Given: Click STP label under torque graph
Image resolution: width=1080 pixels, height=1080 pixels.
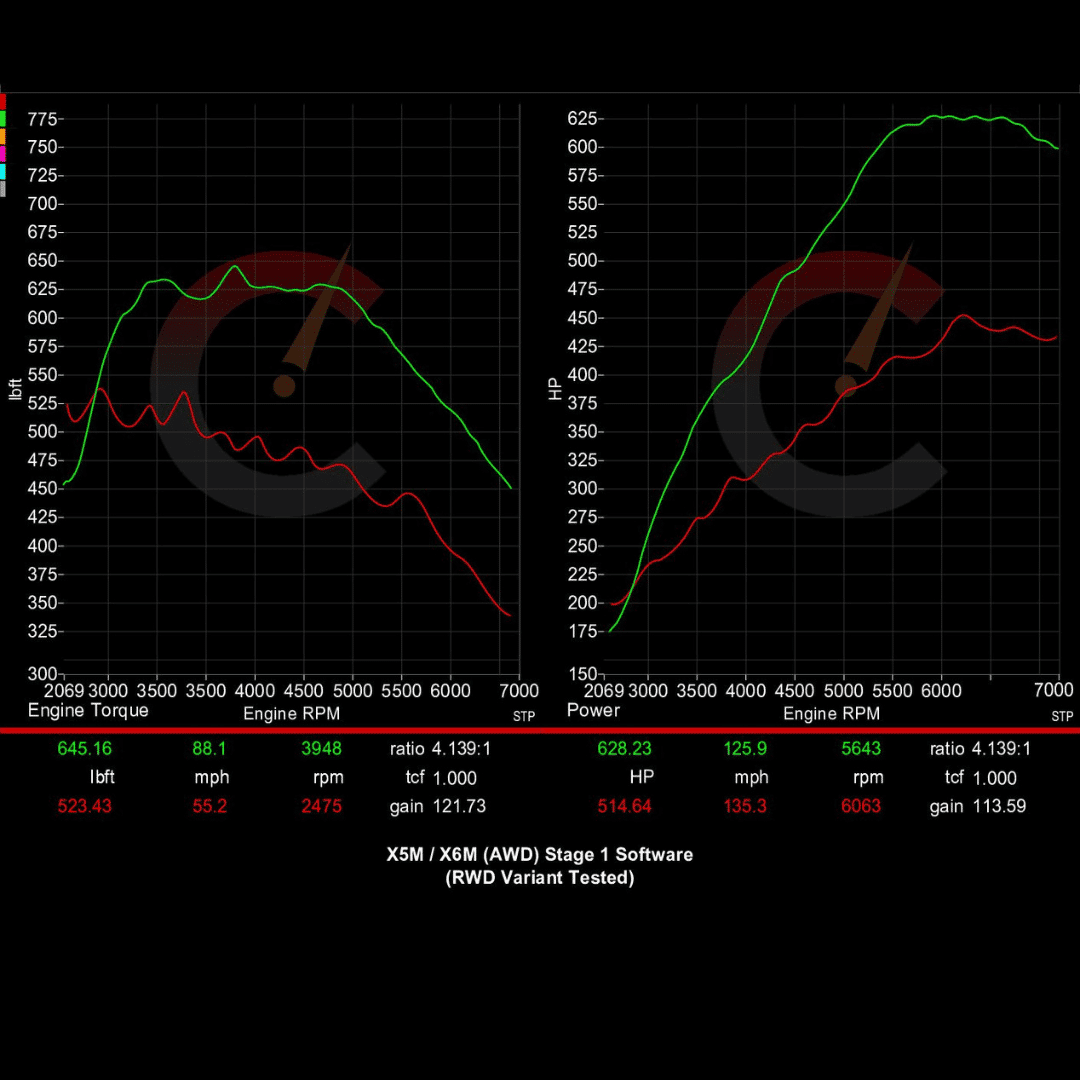Looking at the screenshot, I should pos(524,716).
